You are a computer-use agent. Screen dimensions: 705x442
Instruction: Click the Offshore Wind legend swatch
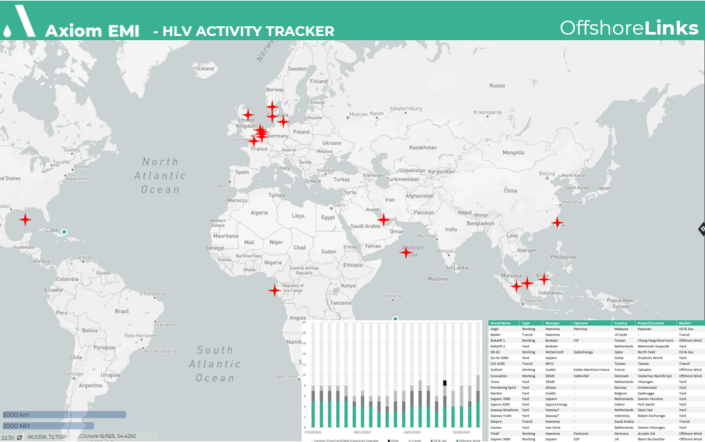457,441
